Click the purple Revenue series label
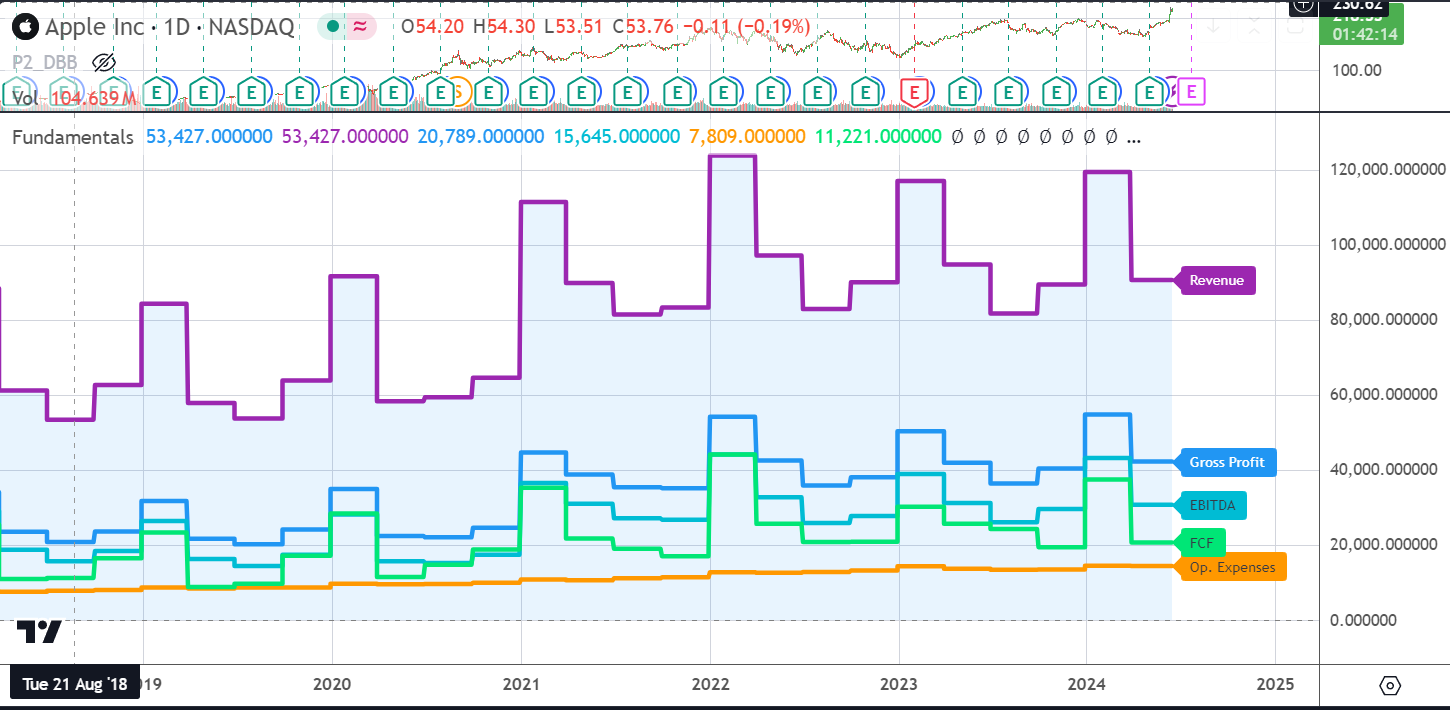1450x710 pixels. point(1216,281)
